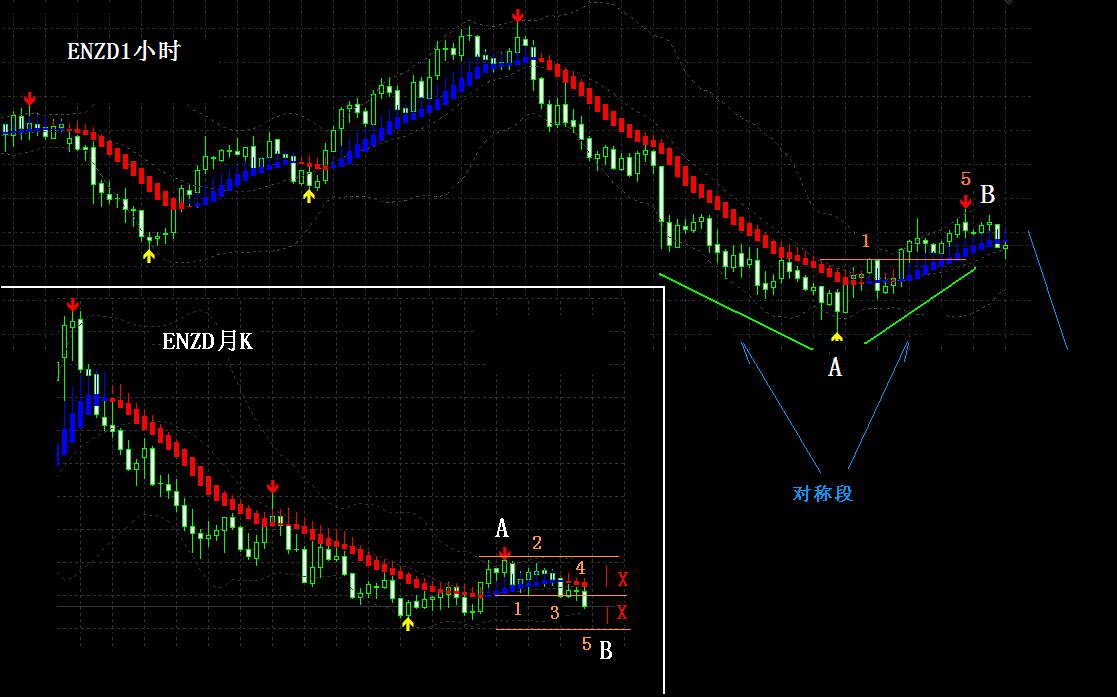Click white label B on hourly chart

[987, 194]
